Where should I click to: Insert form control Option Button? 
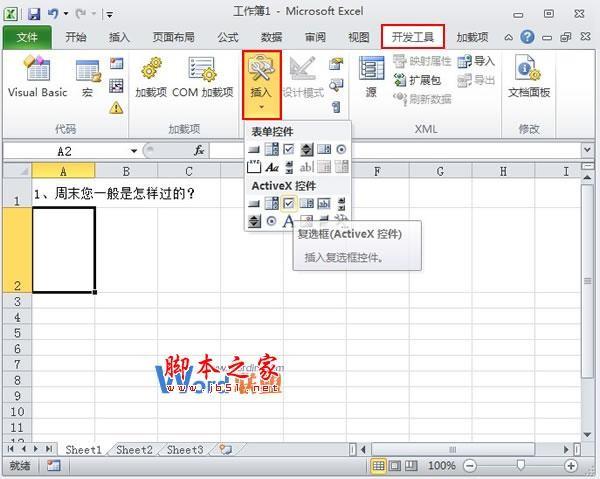341,149
